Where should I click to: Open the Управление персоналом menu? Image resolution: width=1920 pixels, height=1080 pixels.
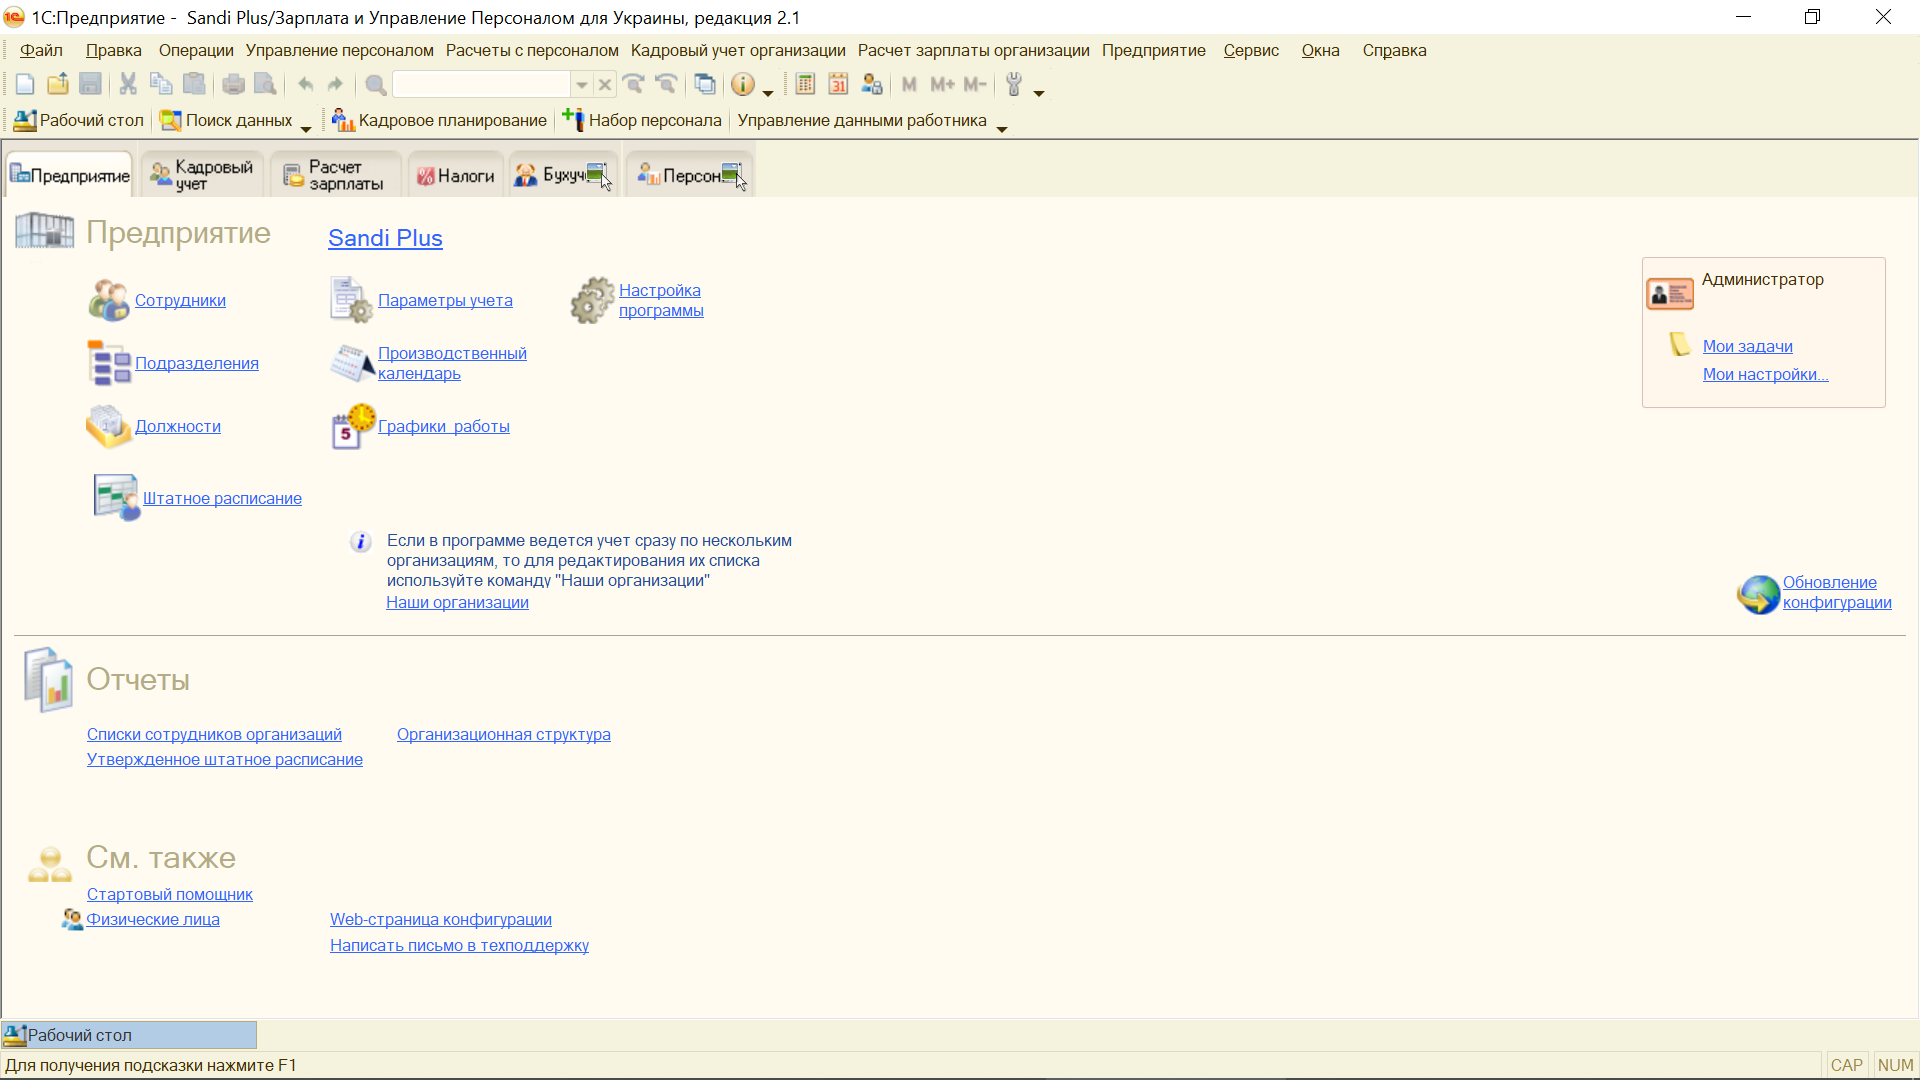340,50
